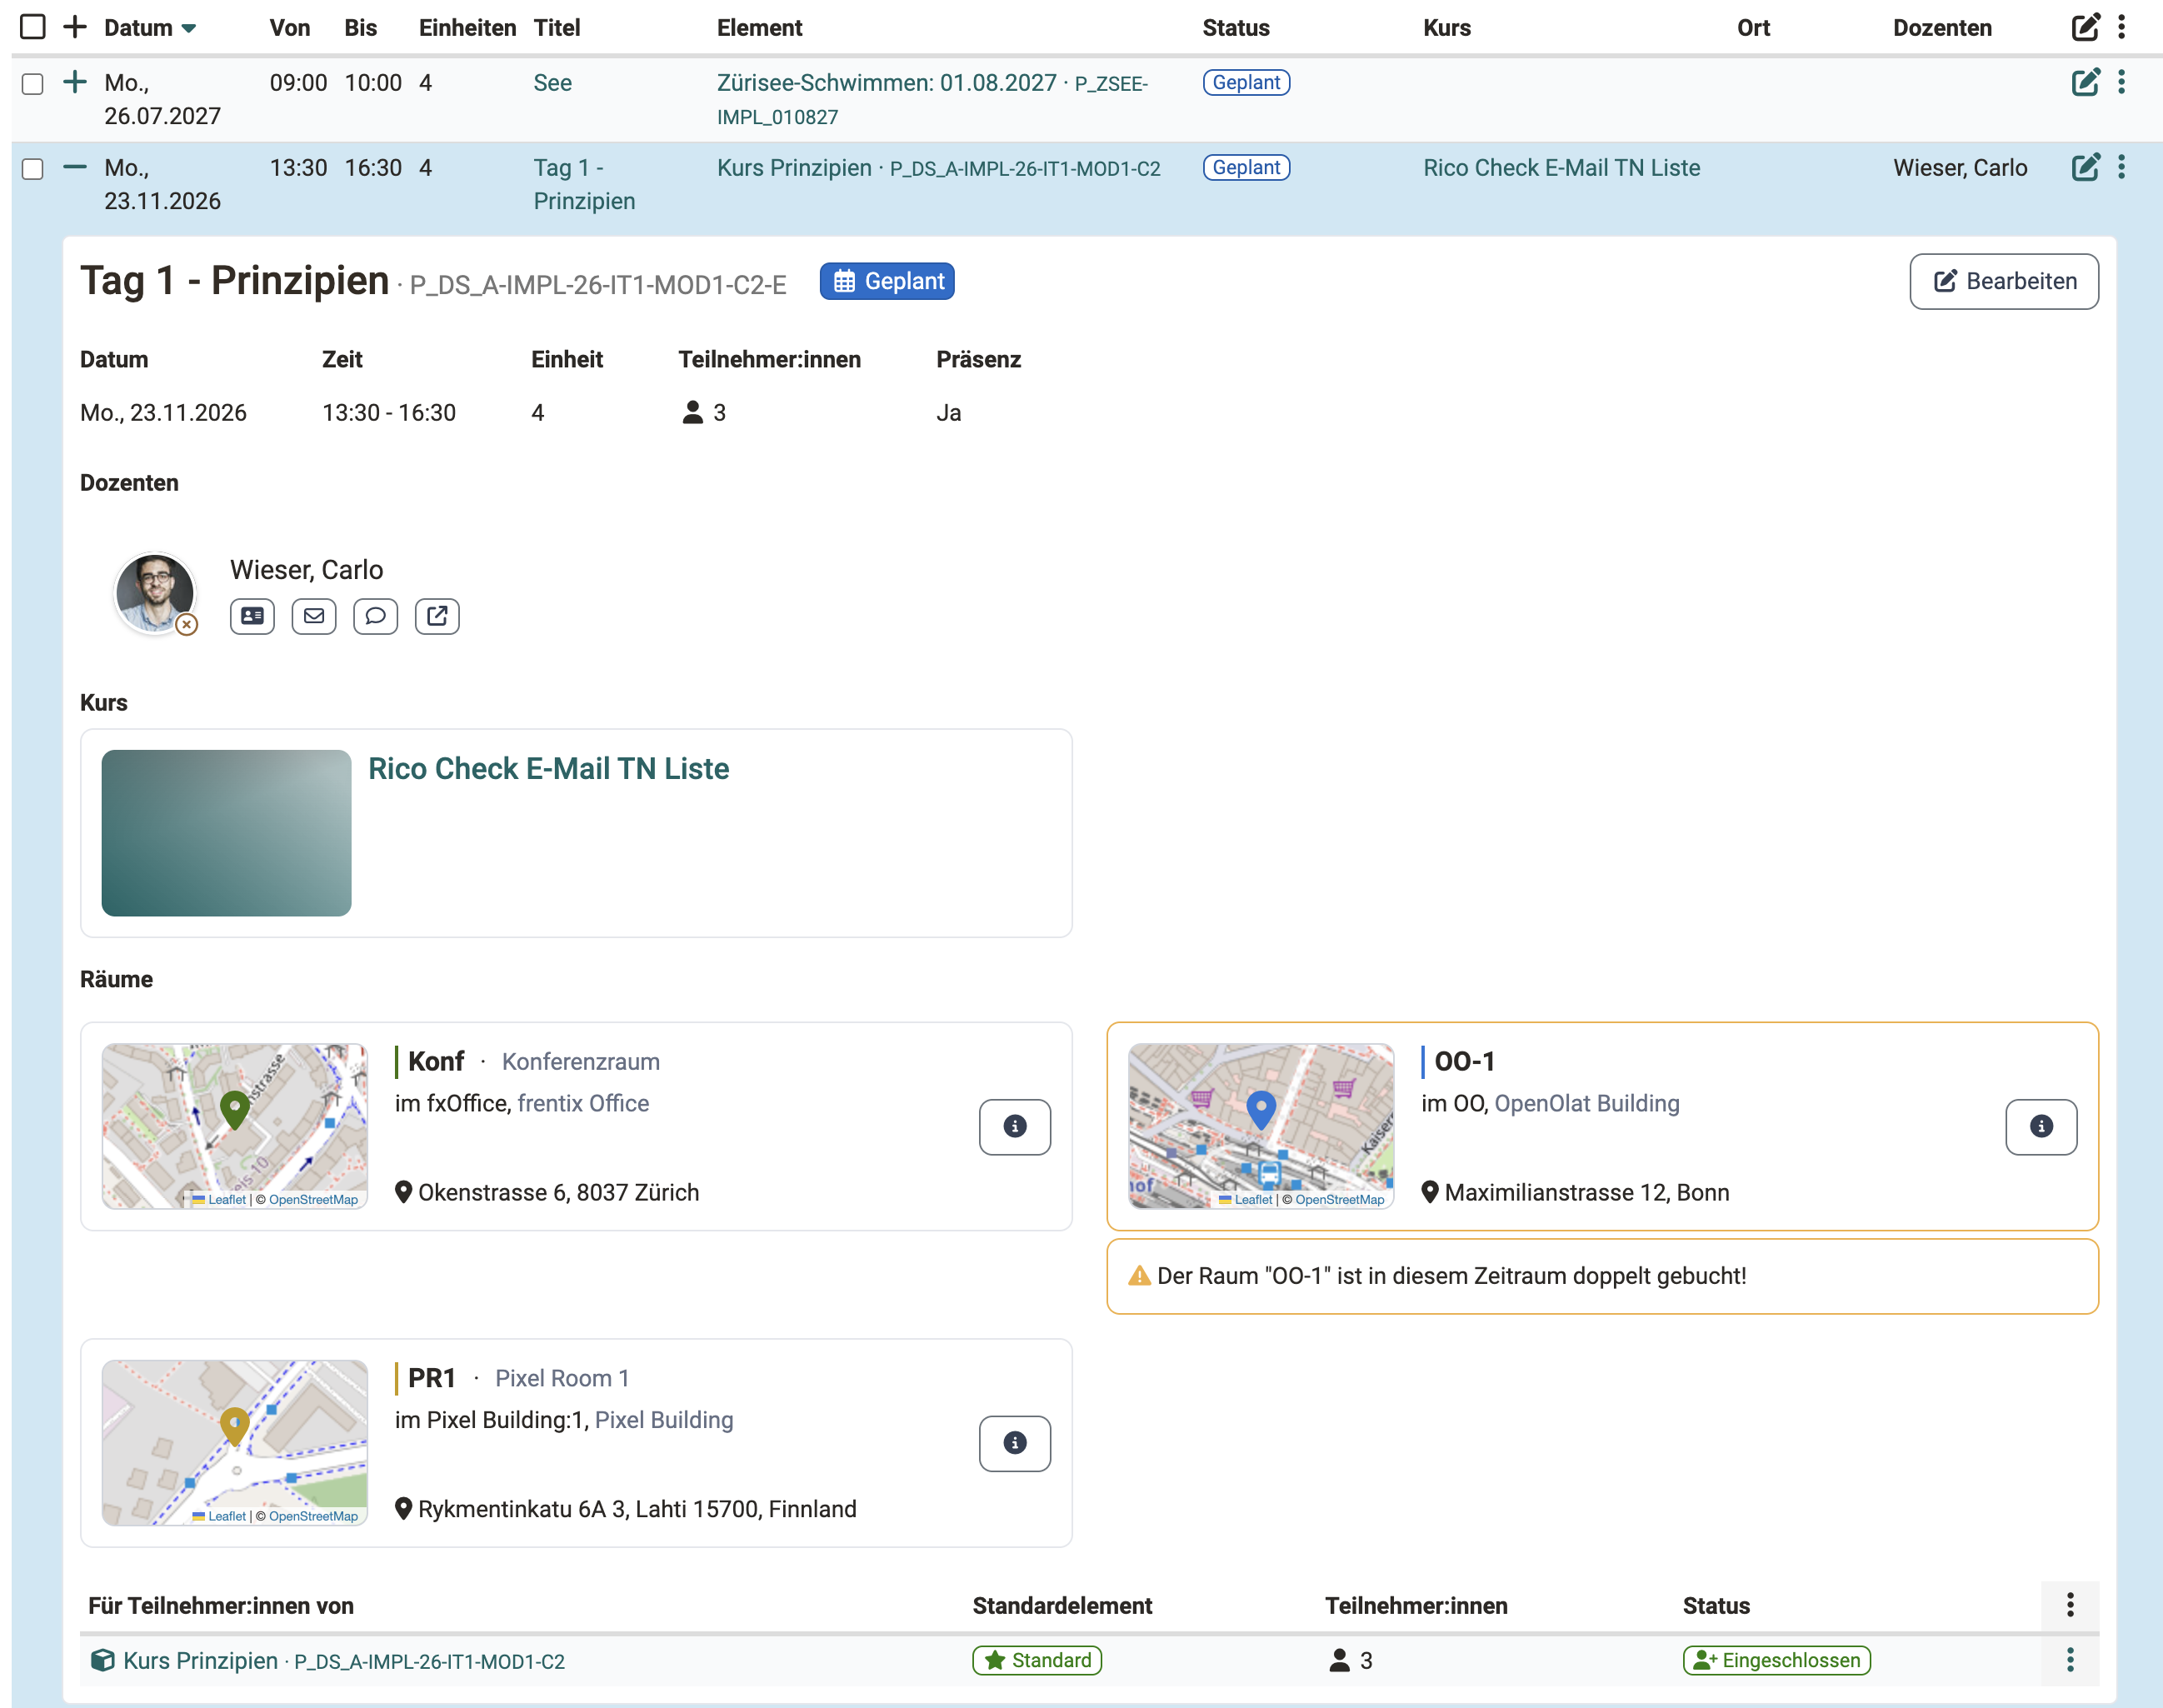Click Wieser, Carlo in table row
Image resolution: width=2163 pixels, height=1708 pixels.
[x=1960, y=168]
